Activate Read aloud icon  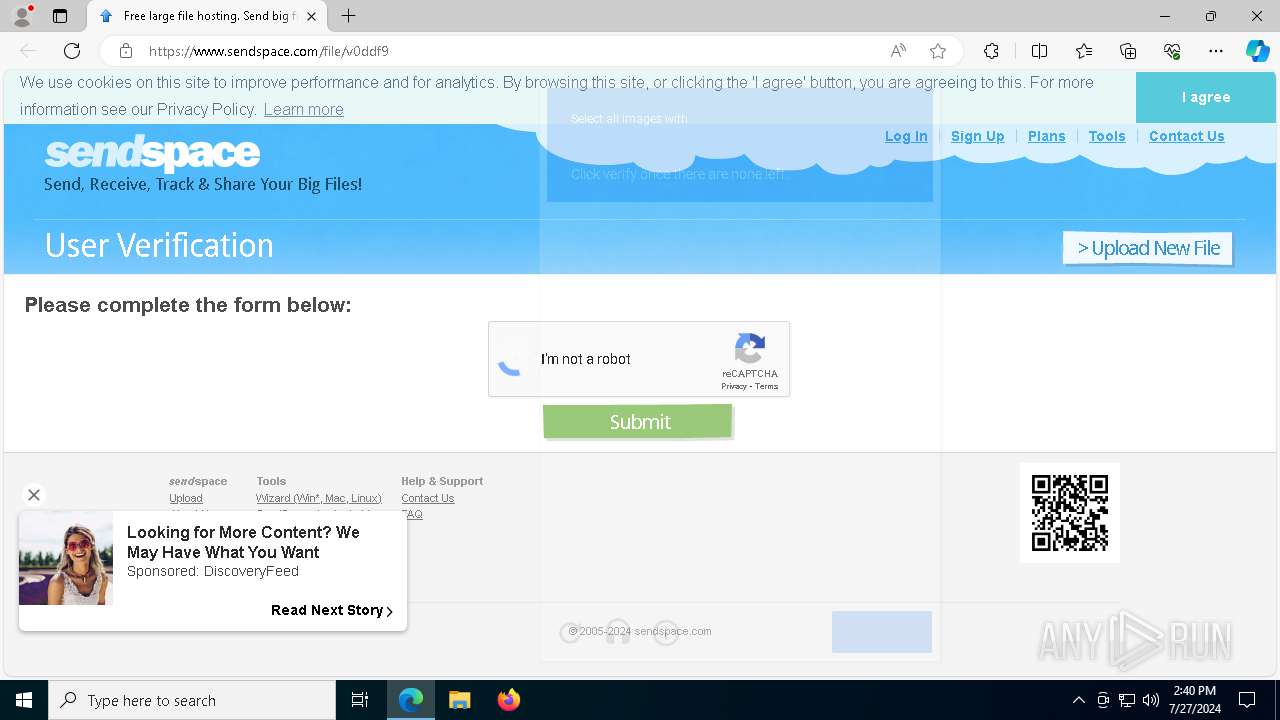[x=898, y=51]
